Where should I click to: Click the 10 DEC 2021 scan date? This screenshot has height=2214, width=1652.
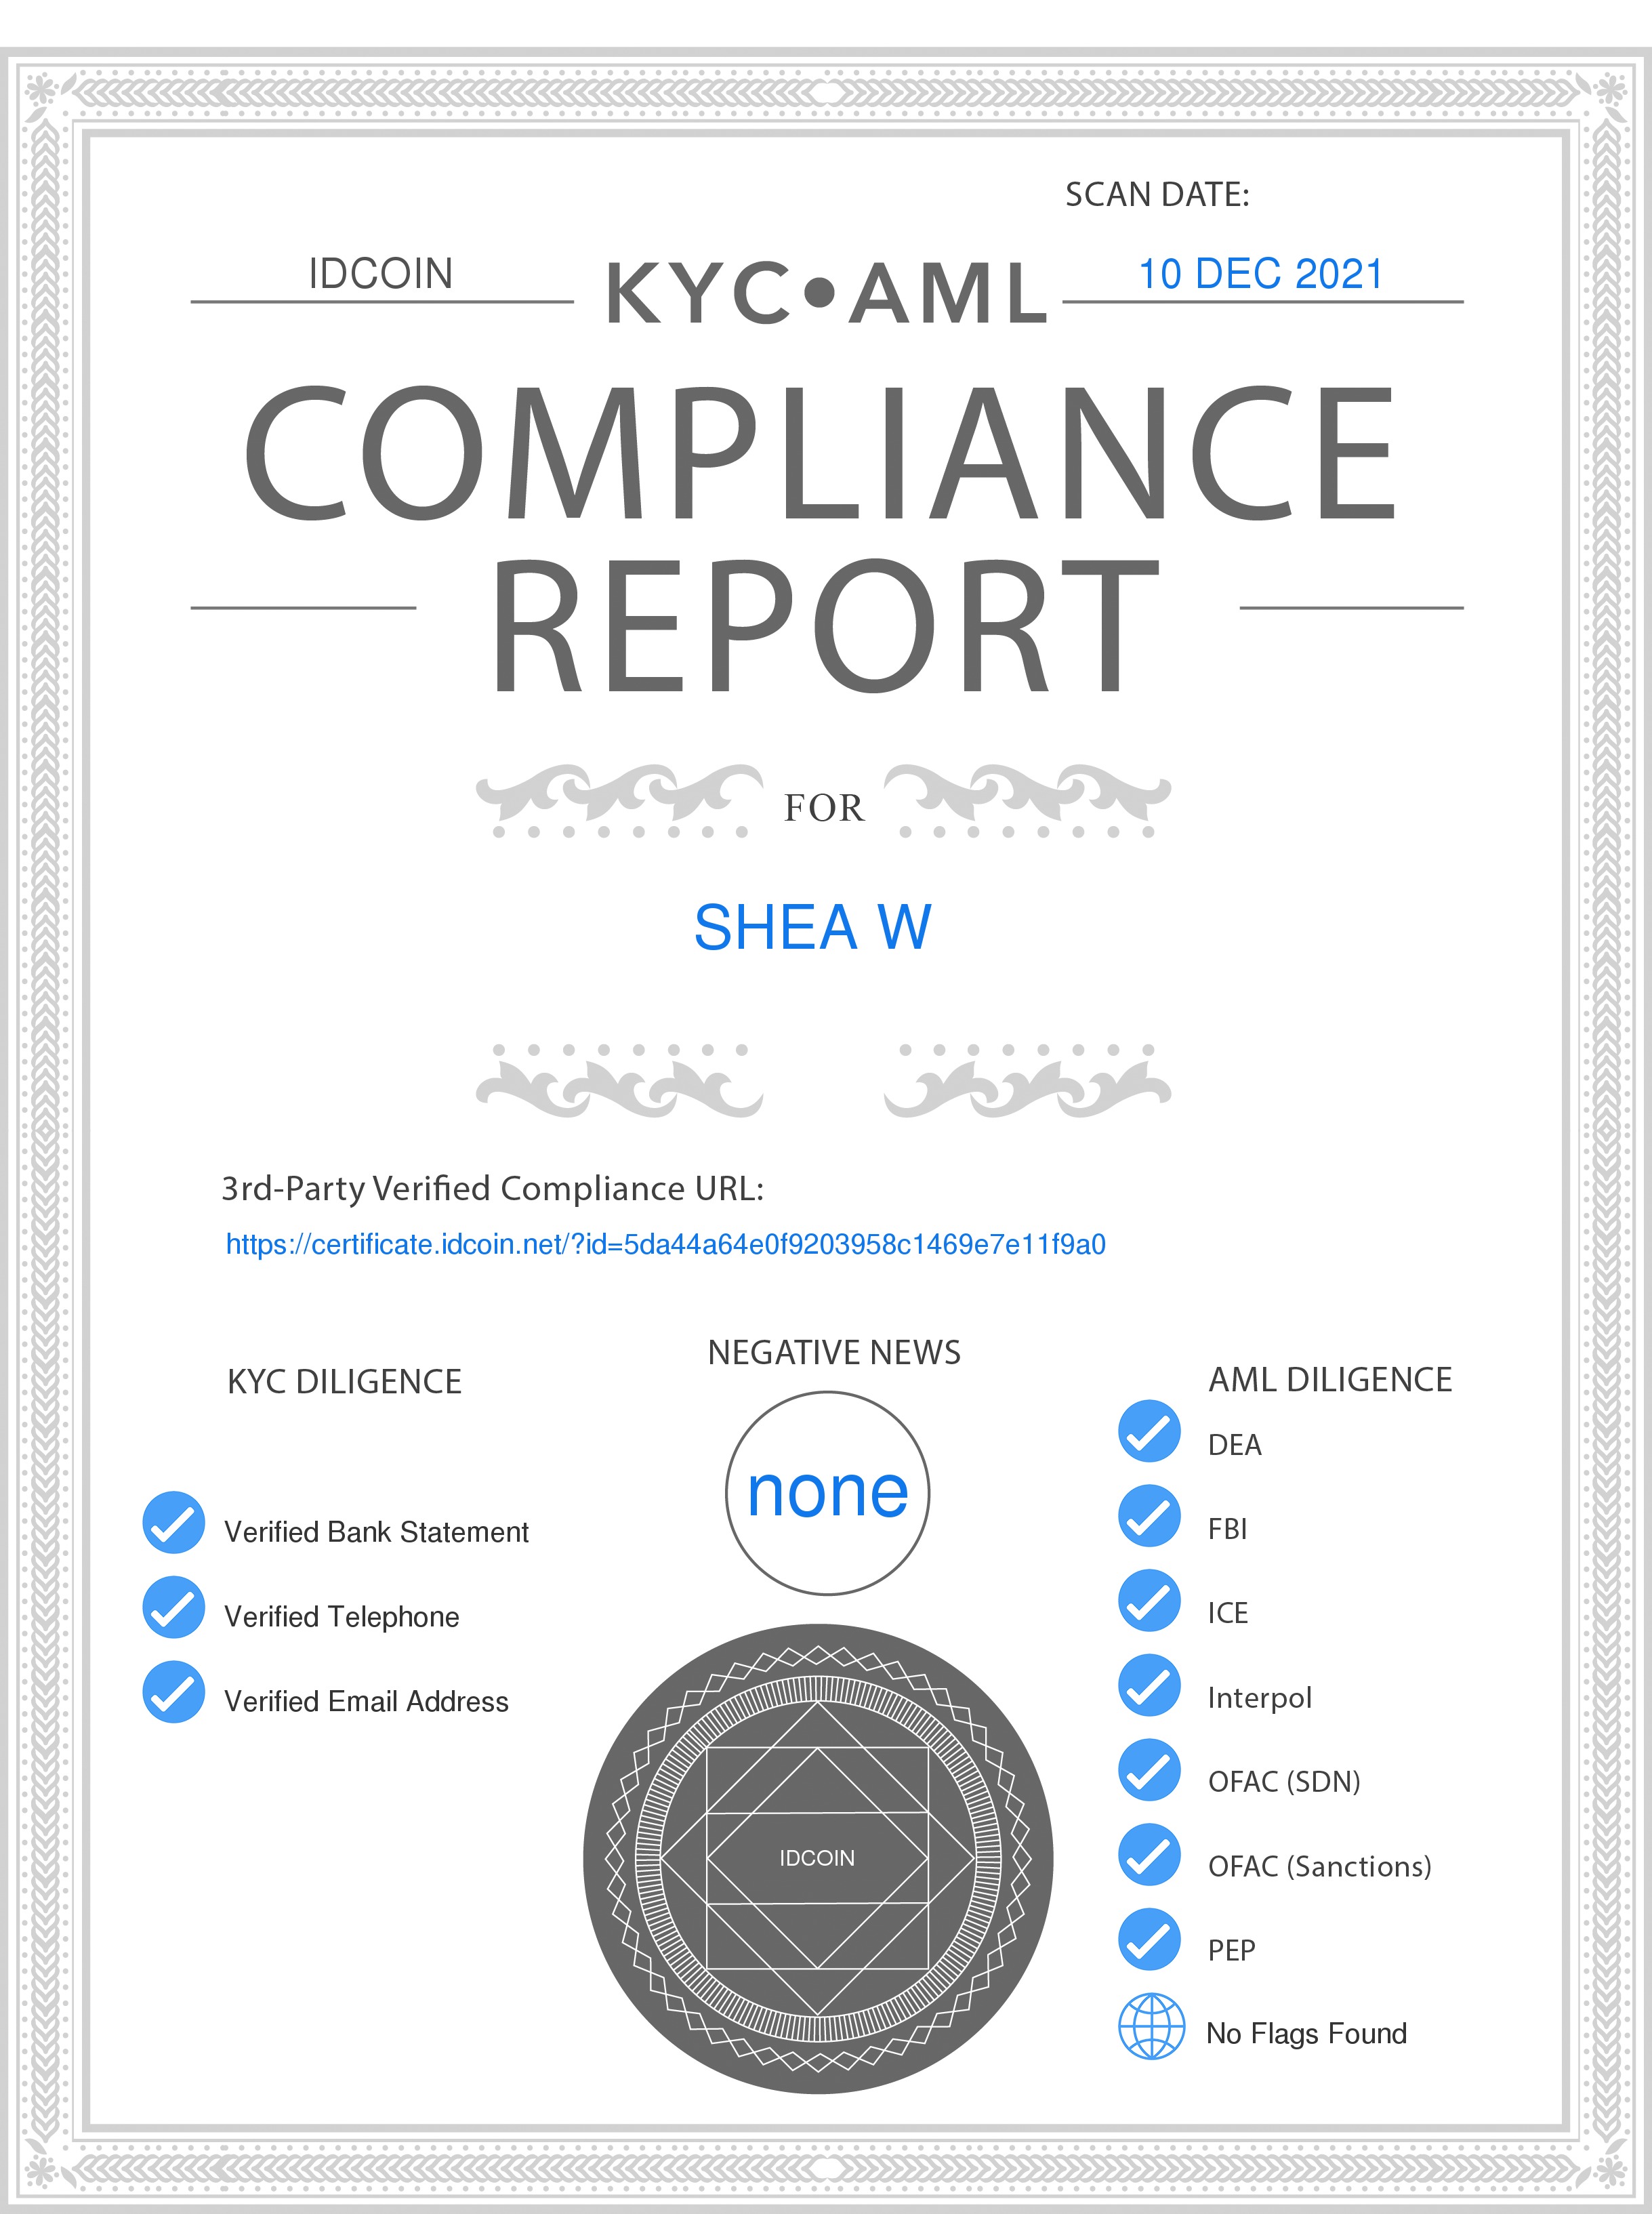[x=1260, y=274]
